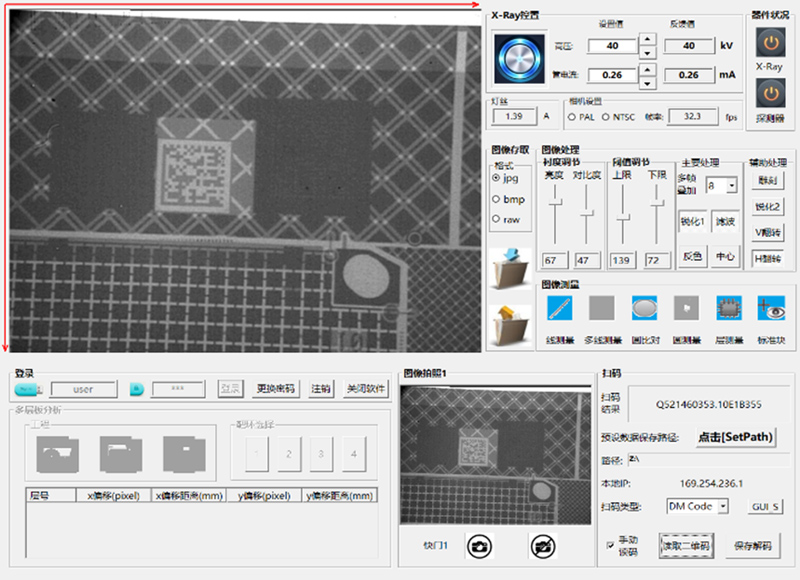Click the shutter camera icon under the snapshot
Image resolution: width=800 pixels, height=580 pixels.
tap(481, 545)
